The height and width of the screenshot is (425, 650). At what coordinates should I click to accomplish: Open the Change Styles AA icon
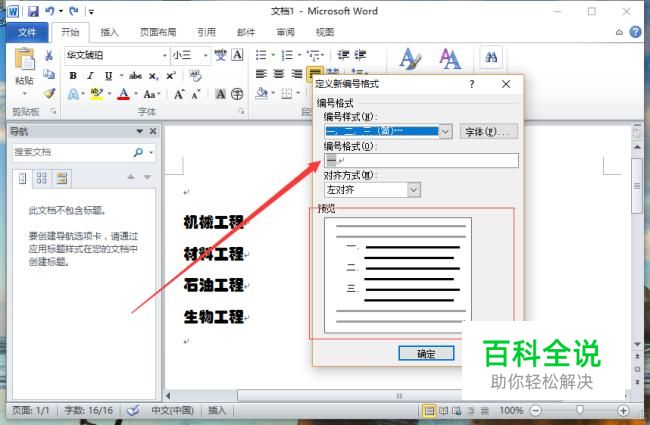(x=450, y=58)
